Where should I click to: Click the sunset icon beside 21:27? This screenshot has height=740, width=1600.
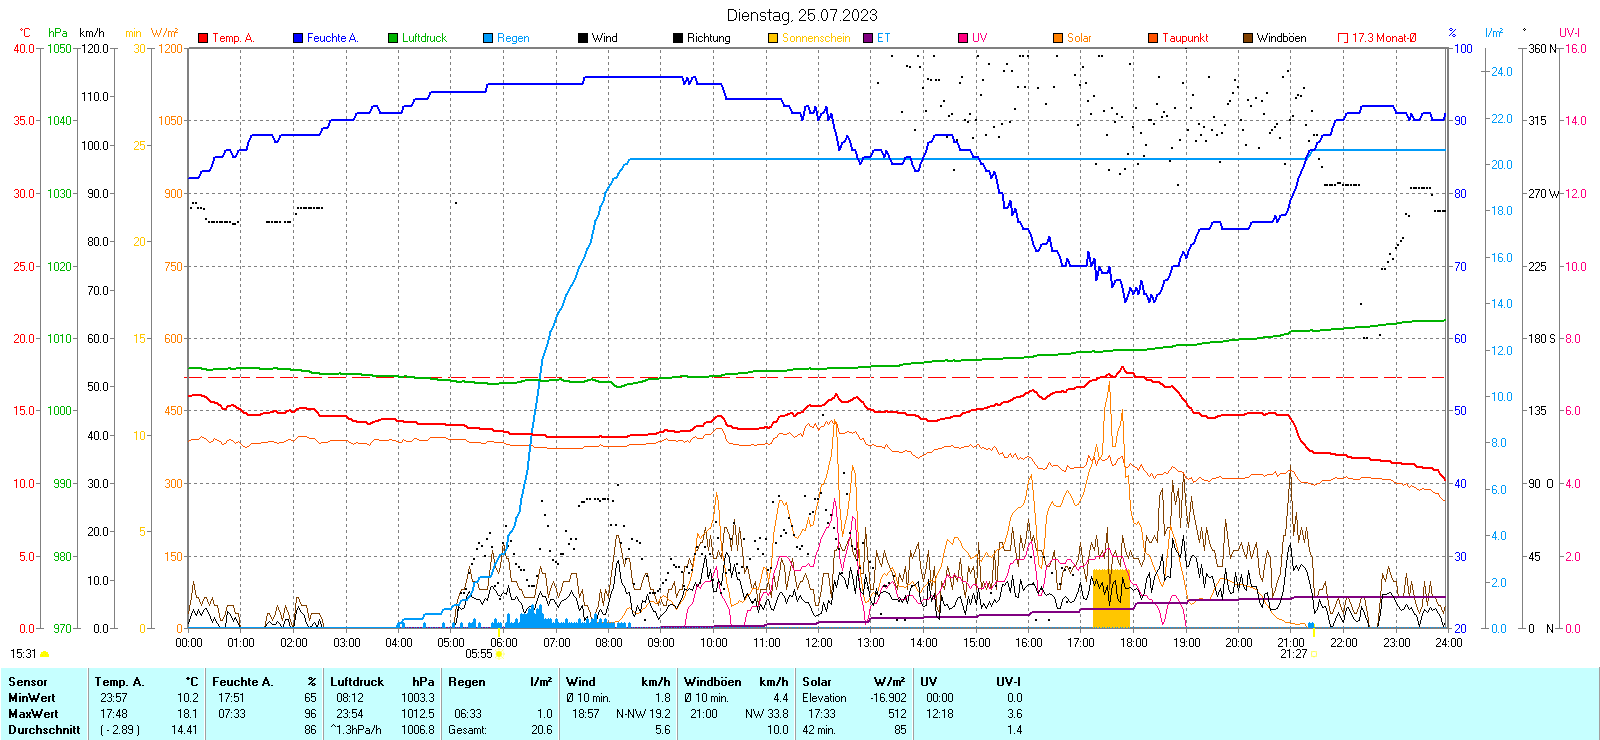tap(1314, 654)
